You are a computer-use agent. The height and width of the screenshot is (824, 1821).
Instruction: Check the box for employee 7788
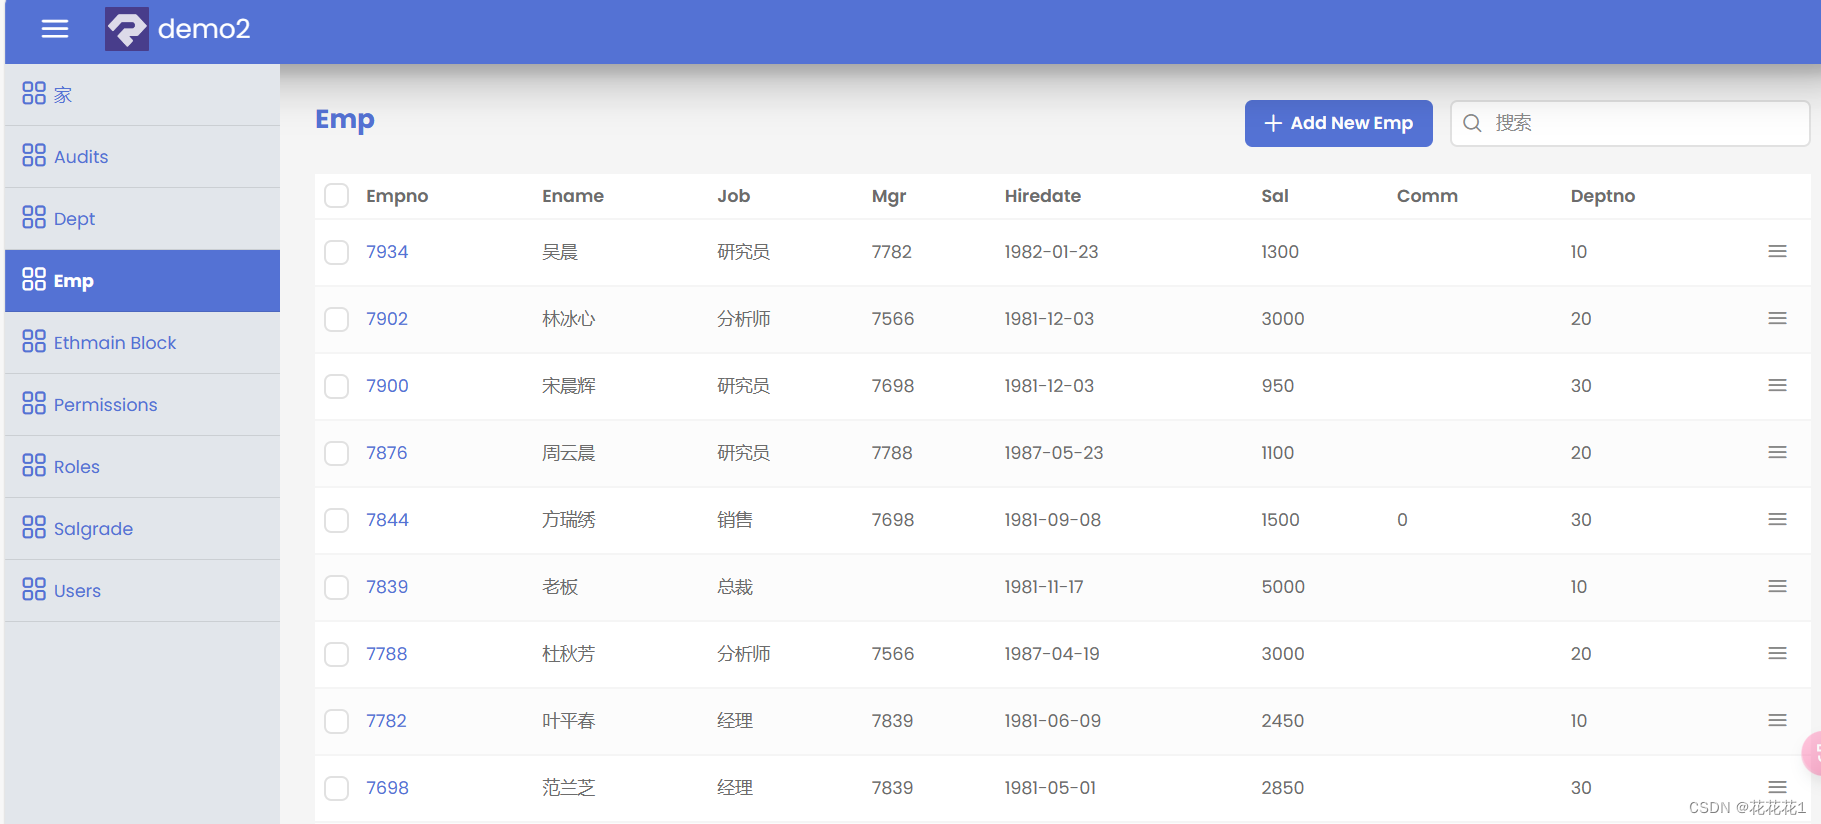click(x=337, y=654)
